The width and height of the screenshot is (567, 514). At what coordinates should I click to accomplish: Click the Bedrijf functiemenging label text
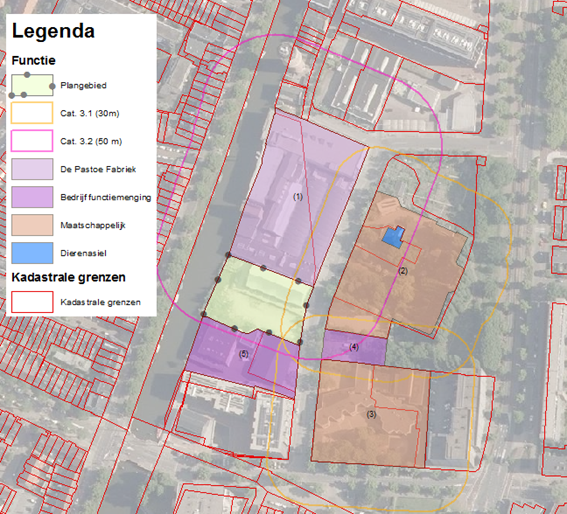pyautogui.click(x=106, y=197)
